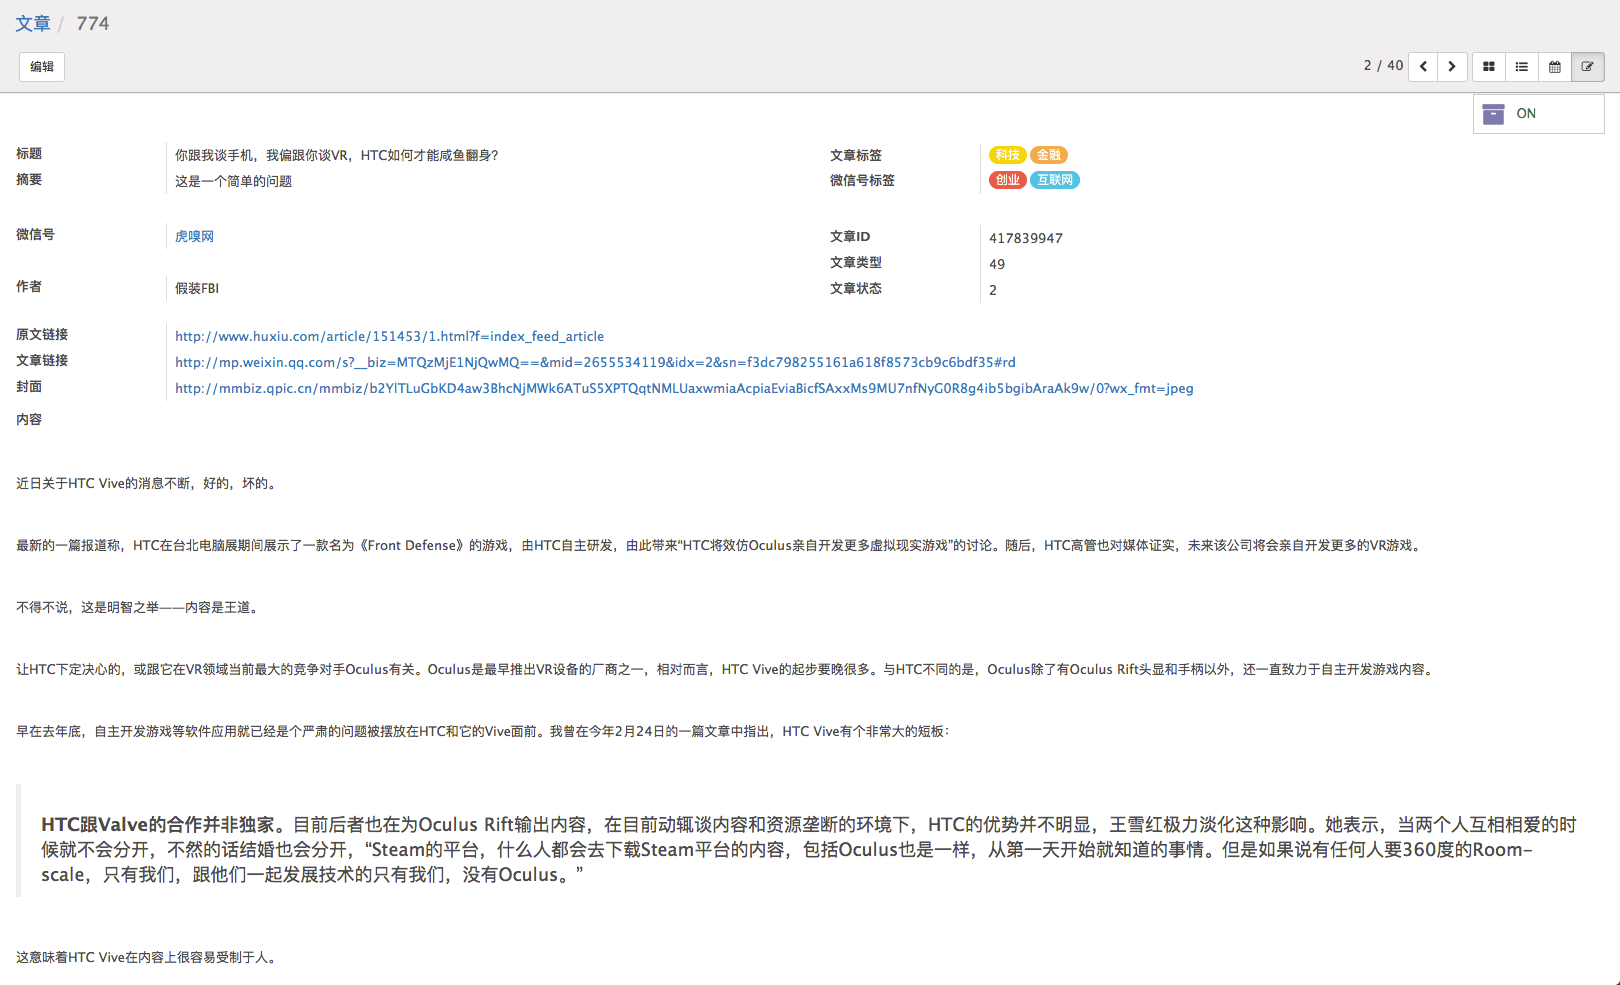Click the 微信号标签 field label
The height and width of the screenshot is (985, 1620).
pos(862,180)
